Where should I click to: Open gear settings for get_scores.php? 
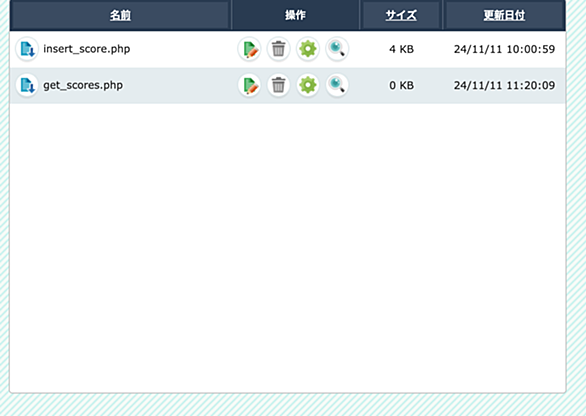pyautogui.click(x=308, y=85)
